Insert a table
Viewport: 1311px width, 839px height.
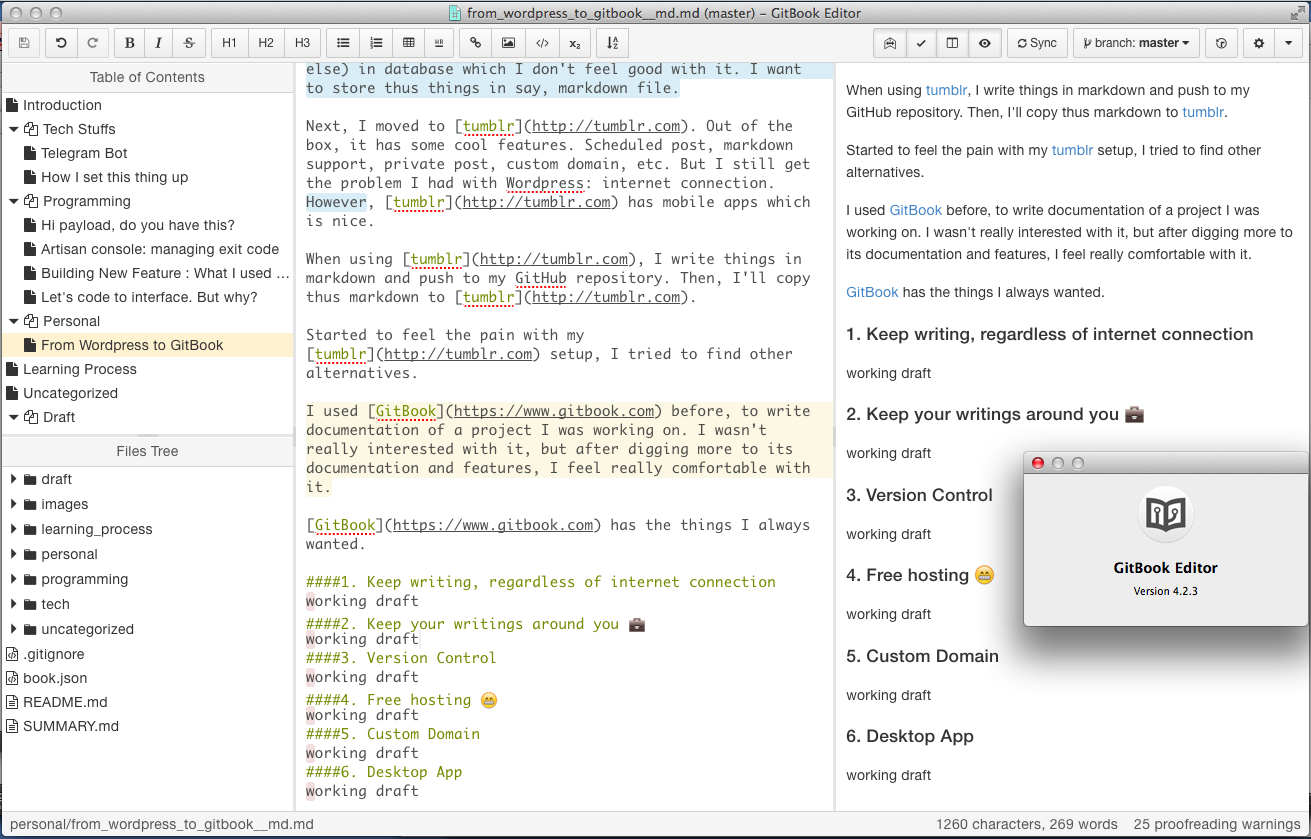pyautogui.click(x=408, y=43)
